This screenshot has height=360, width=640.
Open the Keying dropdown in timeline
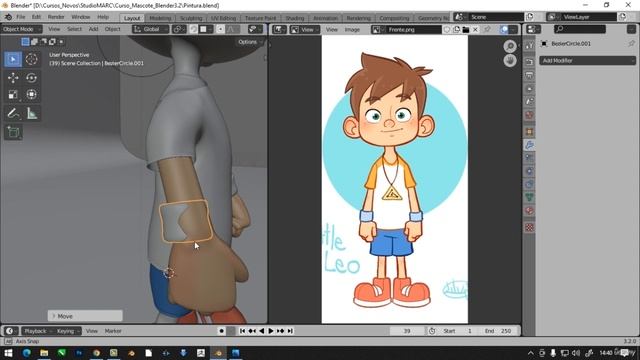pyautogui.click(x=68, y=331)
